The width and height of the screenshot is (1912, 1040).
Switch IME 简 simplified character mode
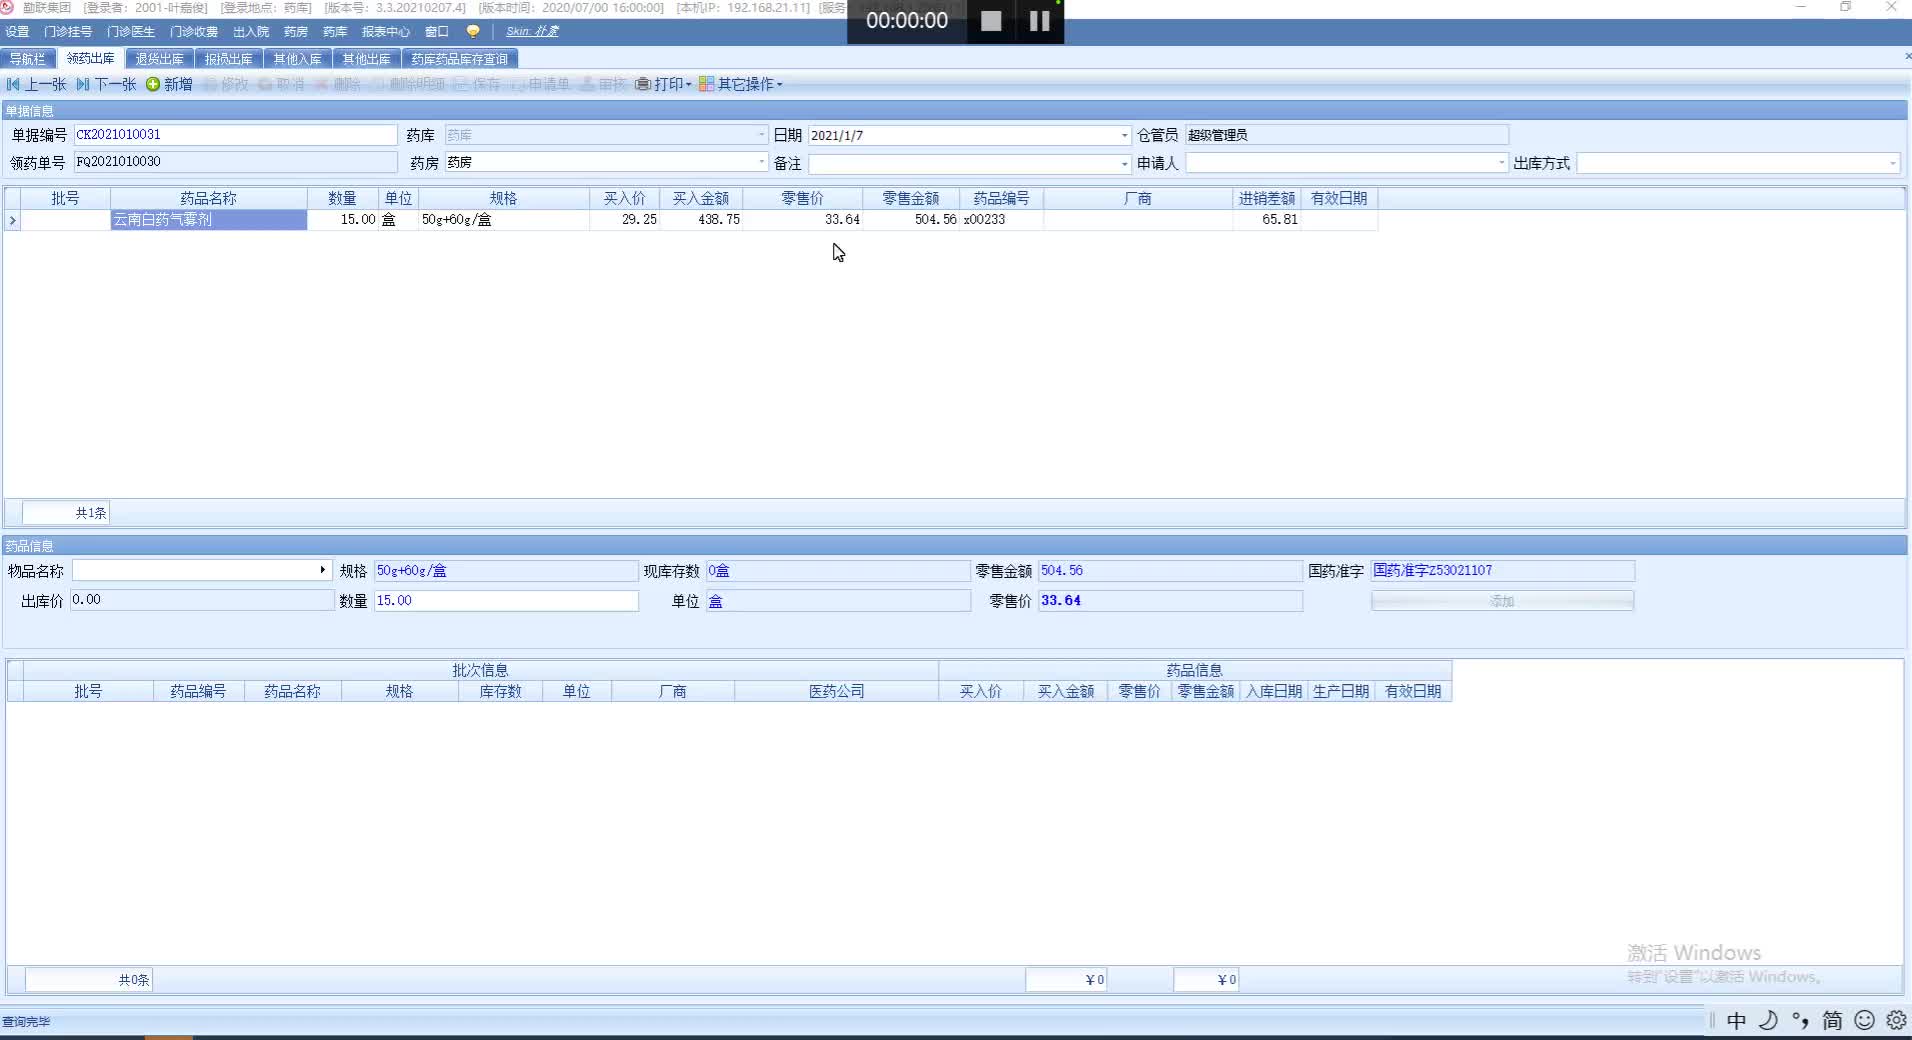click(x=1832, y=1020)
